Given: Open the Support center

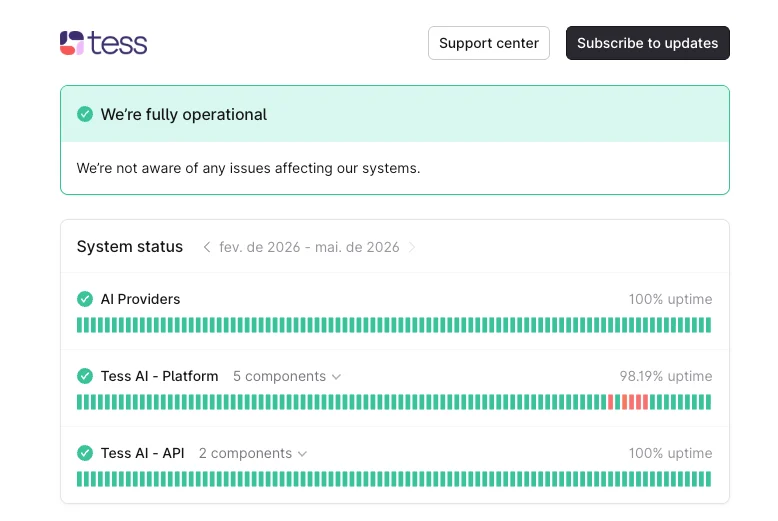Looking at the screenshot, I should point(489,43).
